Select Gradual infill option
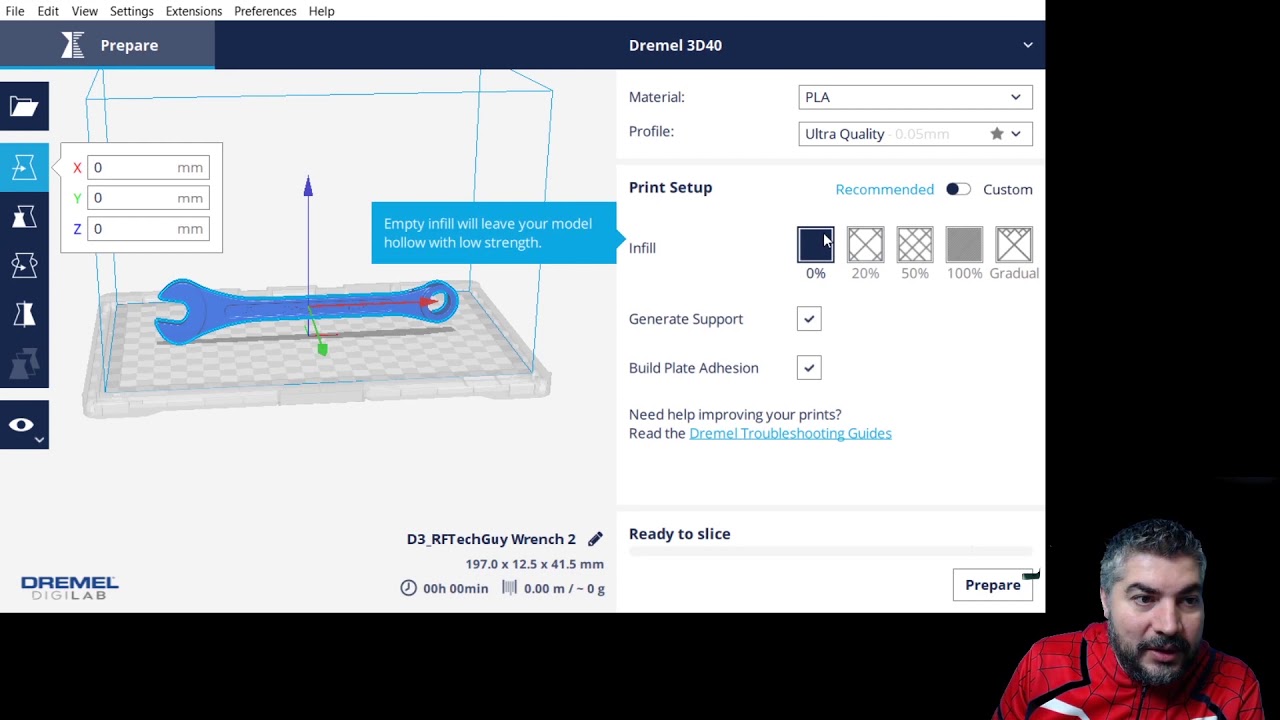 tap(1013, 245)
